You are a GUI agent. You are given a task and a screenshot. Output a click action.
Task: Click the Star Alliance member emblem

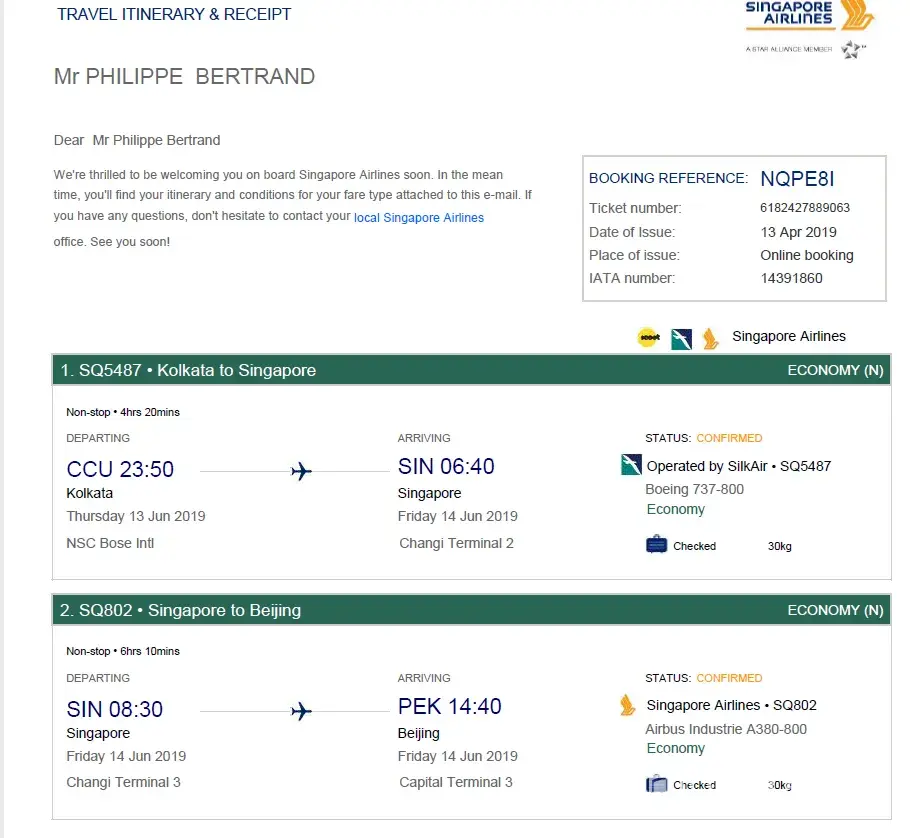[852, 48]
